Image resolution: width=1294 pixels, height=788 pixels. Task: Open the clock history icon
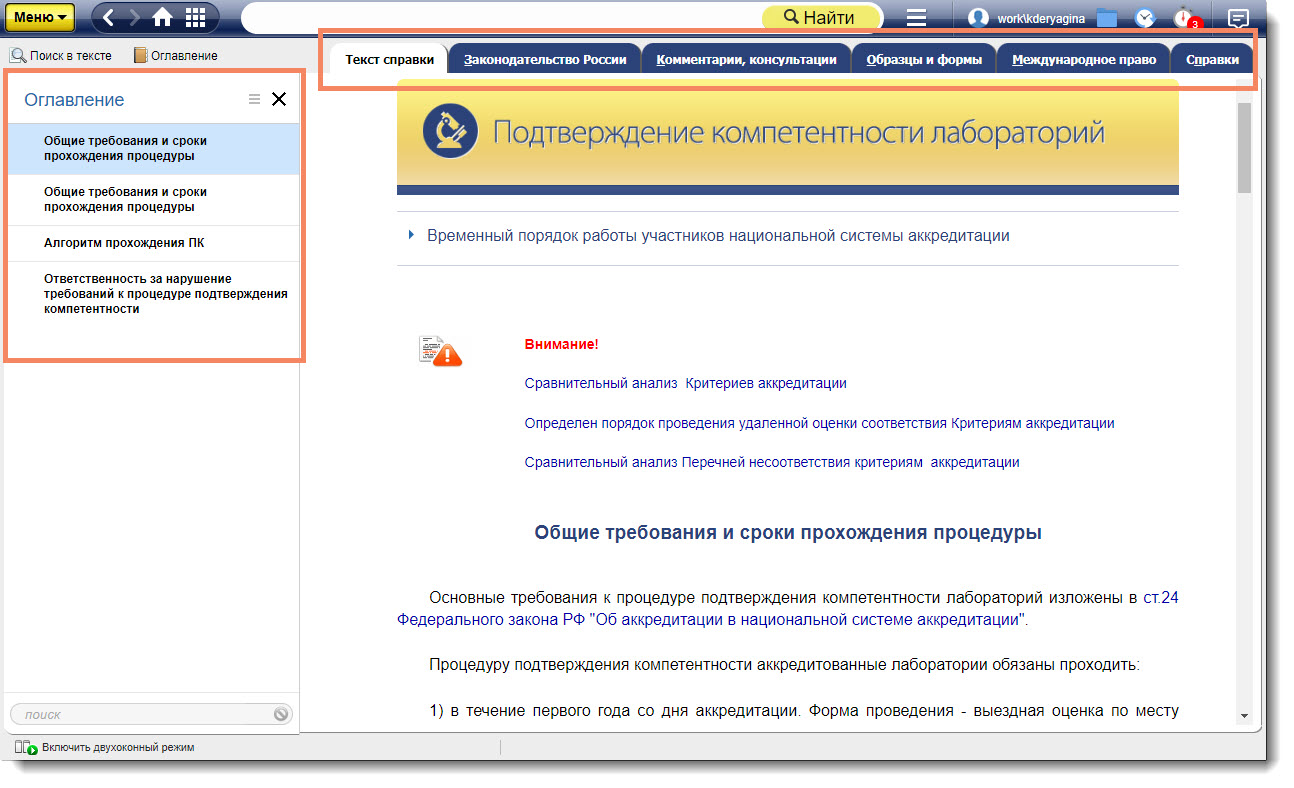pos(1145,17)
